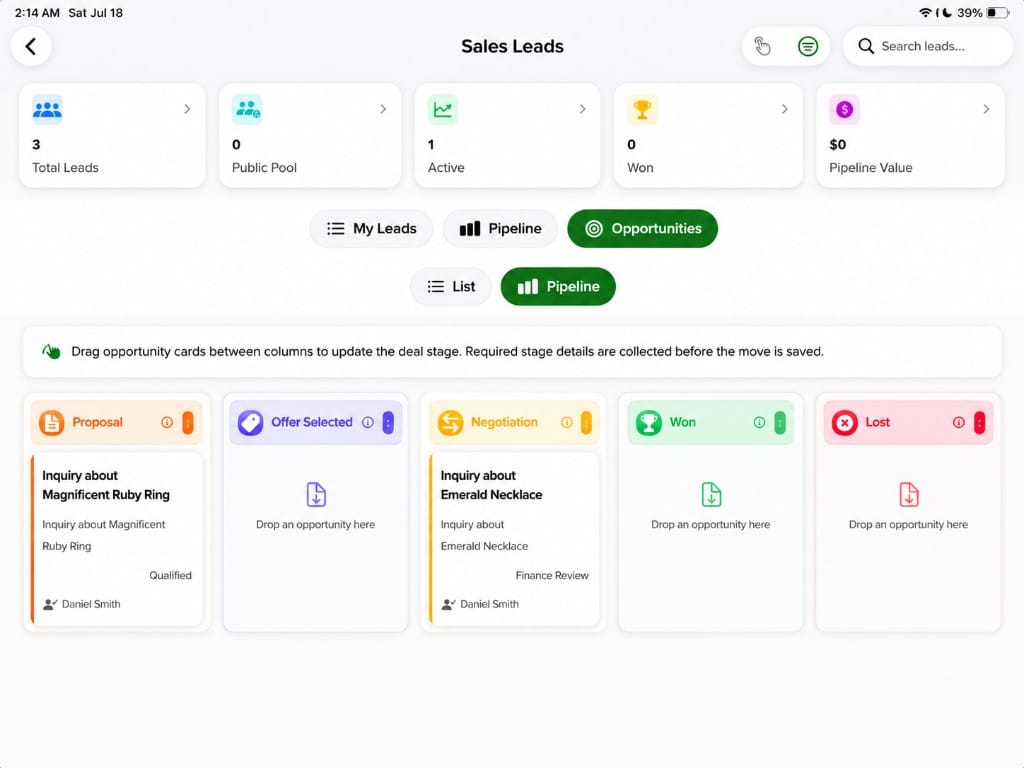
Task: Open the green filter icon
Action: tap(808, 46)
